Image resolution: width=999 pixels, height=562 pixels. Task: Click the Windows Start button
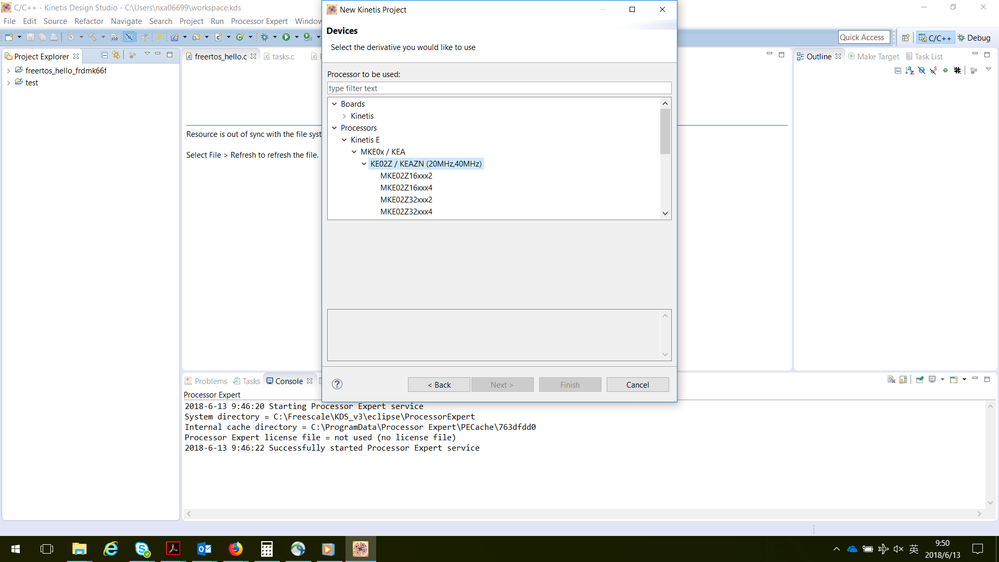click(x=15, y=549)
